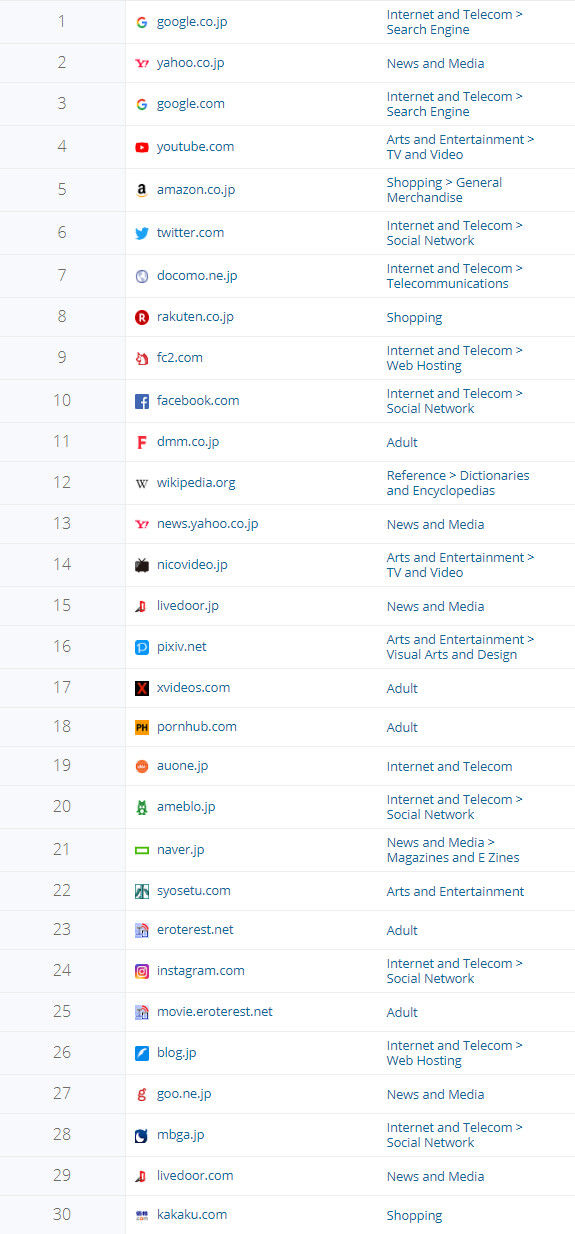Click the syosetu.com link
The height and width of the screenshot is (1234, 575).
click(194, 890)
